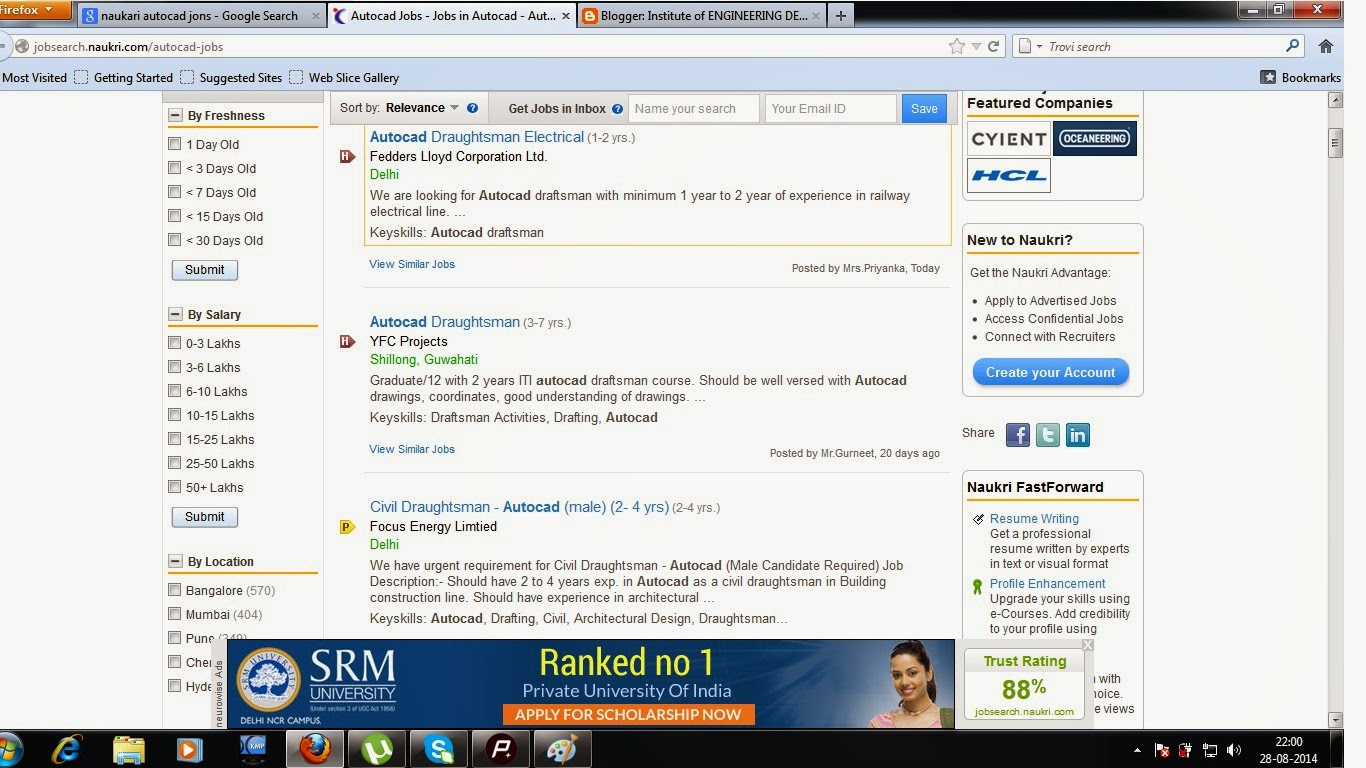Close the SRM University ad banner
This screenshot has height=768, width=1366.
click(x=1088, y=645)
